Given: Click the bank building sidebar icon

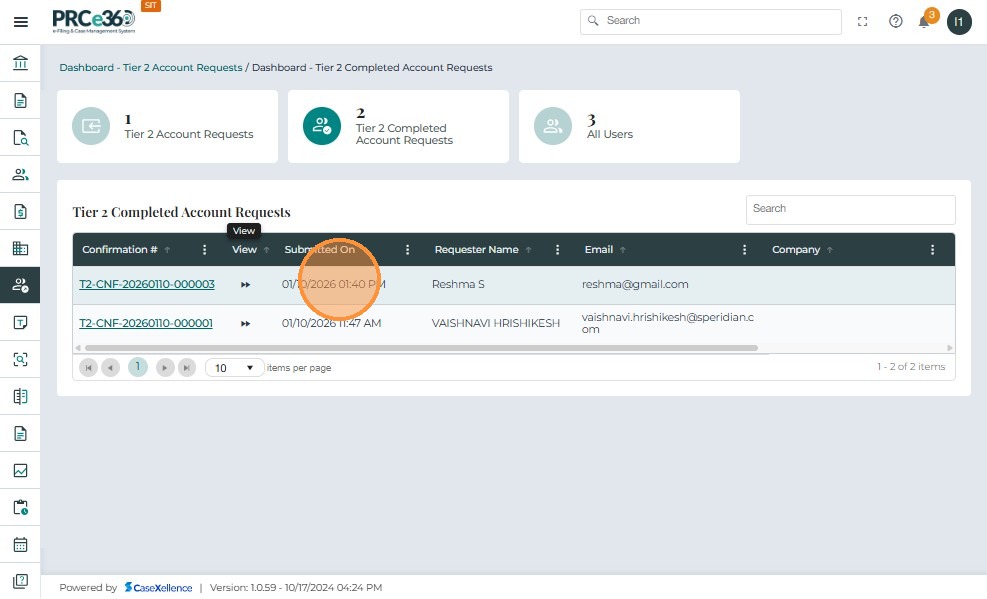Looking at the screenshot, I should pyautogui.click(x=20, y=64).
